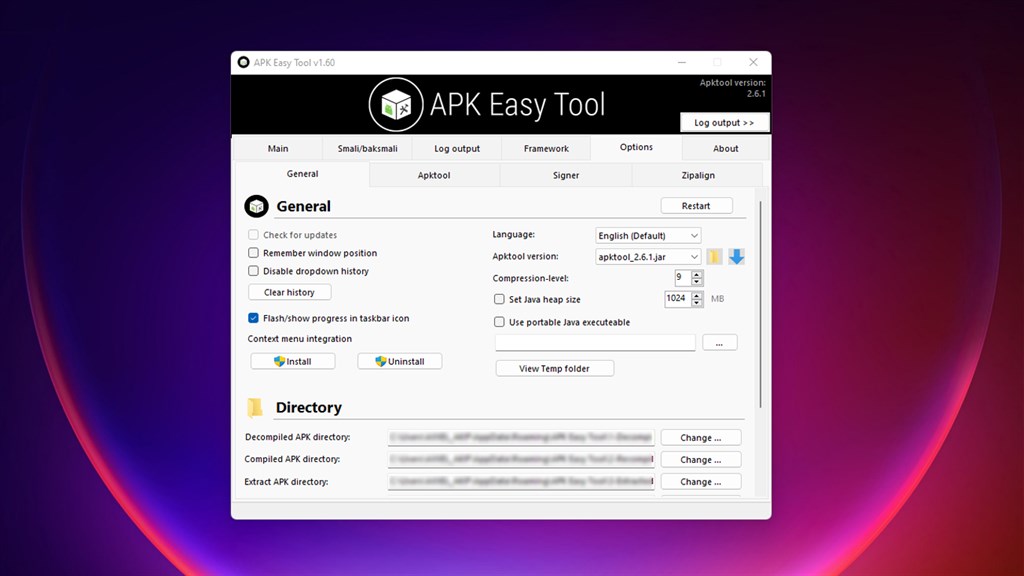The height and width of the screenshot is (576, 1024).
Task: Open the About tab
Action: pos(726,149)
